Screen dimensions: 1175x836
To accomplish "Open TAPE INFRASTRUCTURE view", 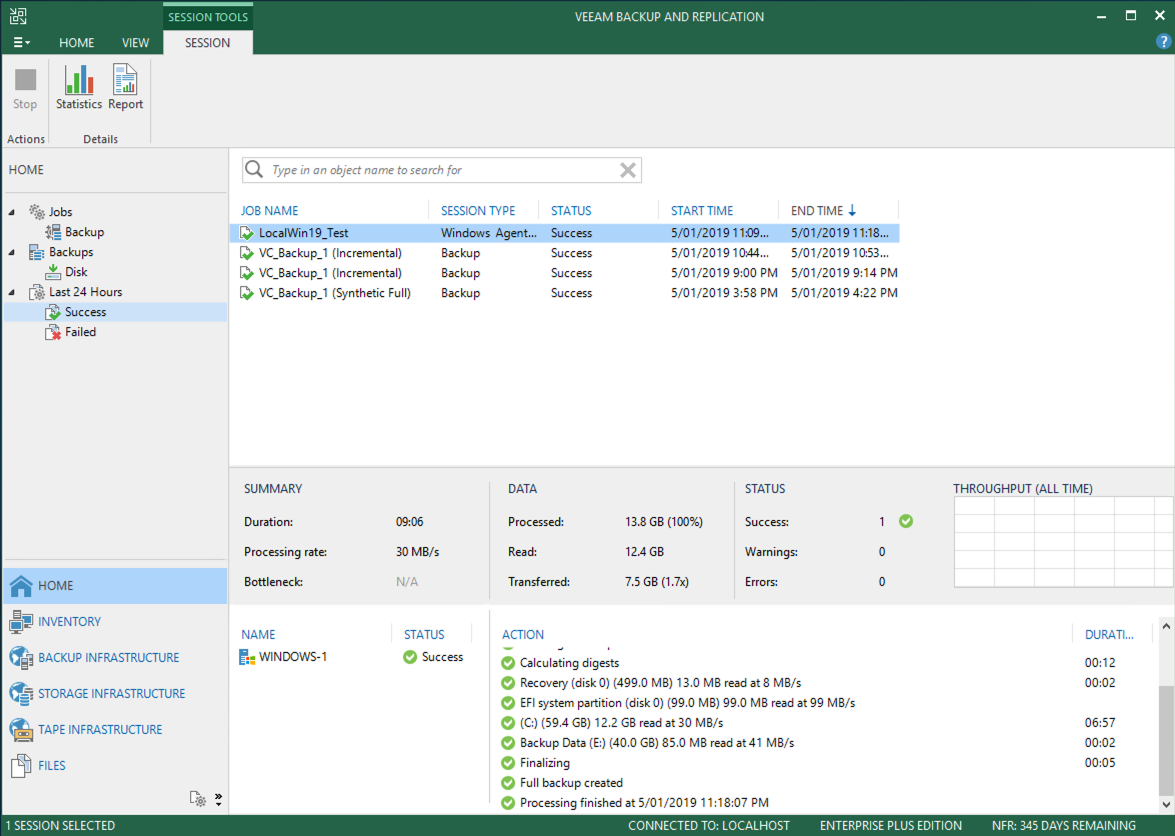I will (x=115, y=730).
